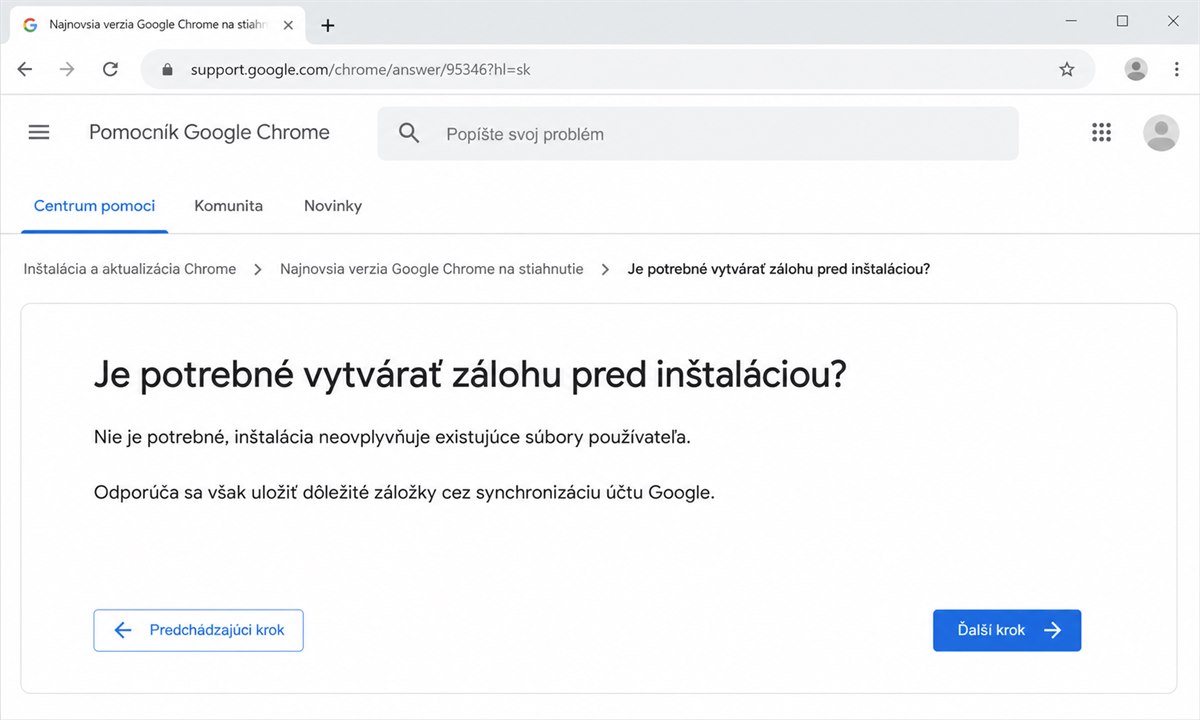Bookmark this page with the star icon

(1067, 69)
